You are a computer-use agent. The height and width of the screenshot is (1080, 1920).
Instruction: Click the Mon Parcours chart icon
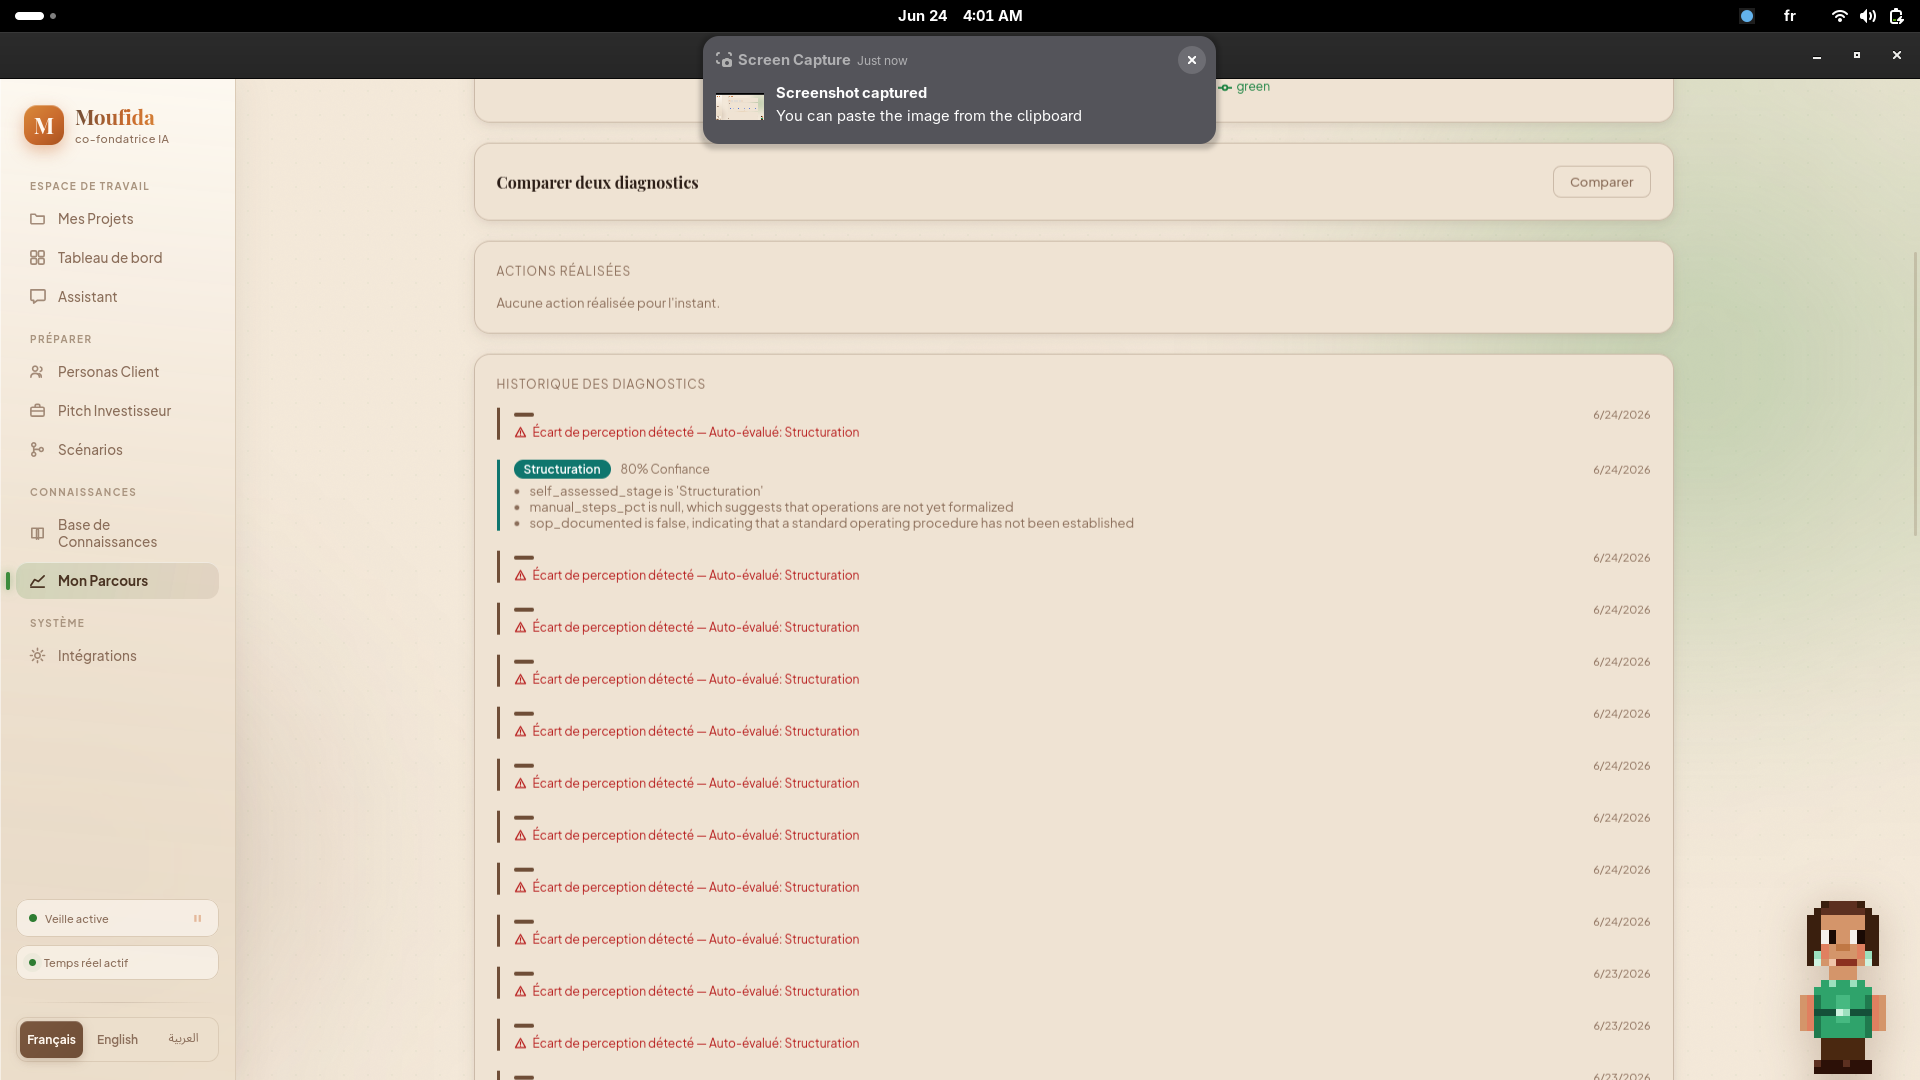[x=37, y=581]
